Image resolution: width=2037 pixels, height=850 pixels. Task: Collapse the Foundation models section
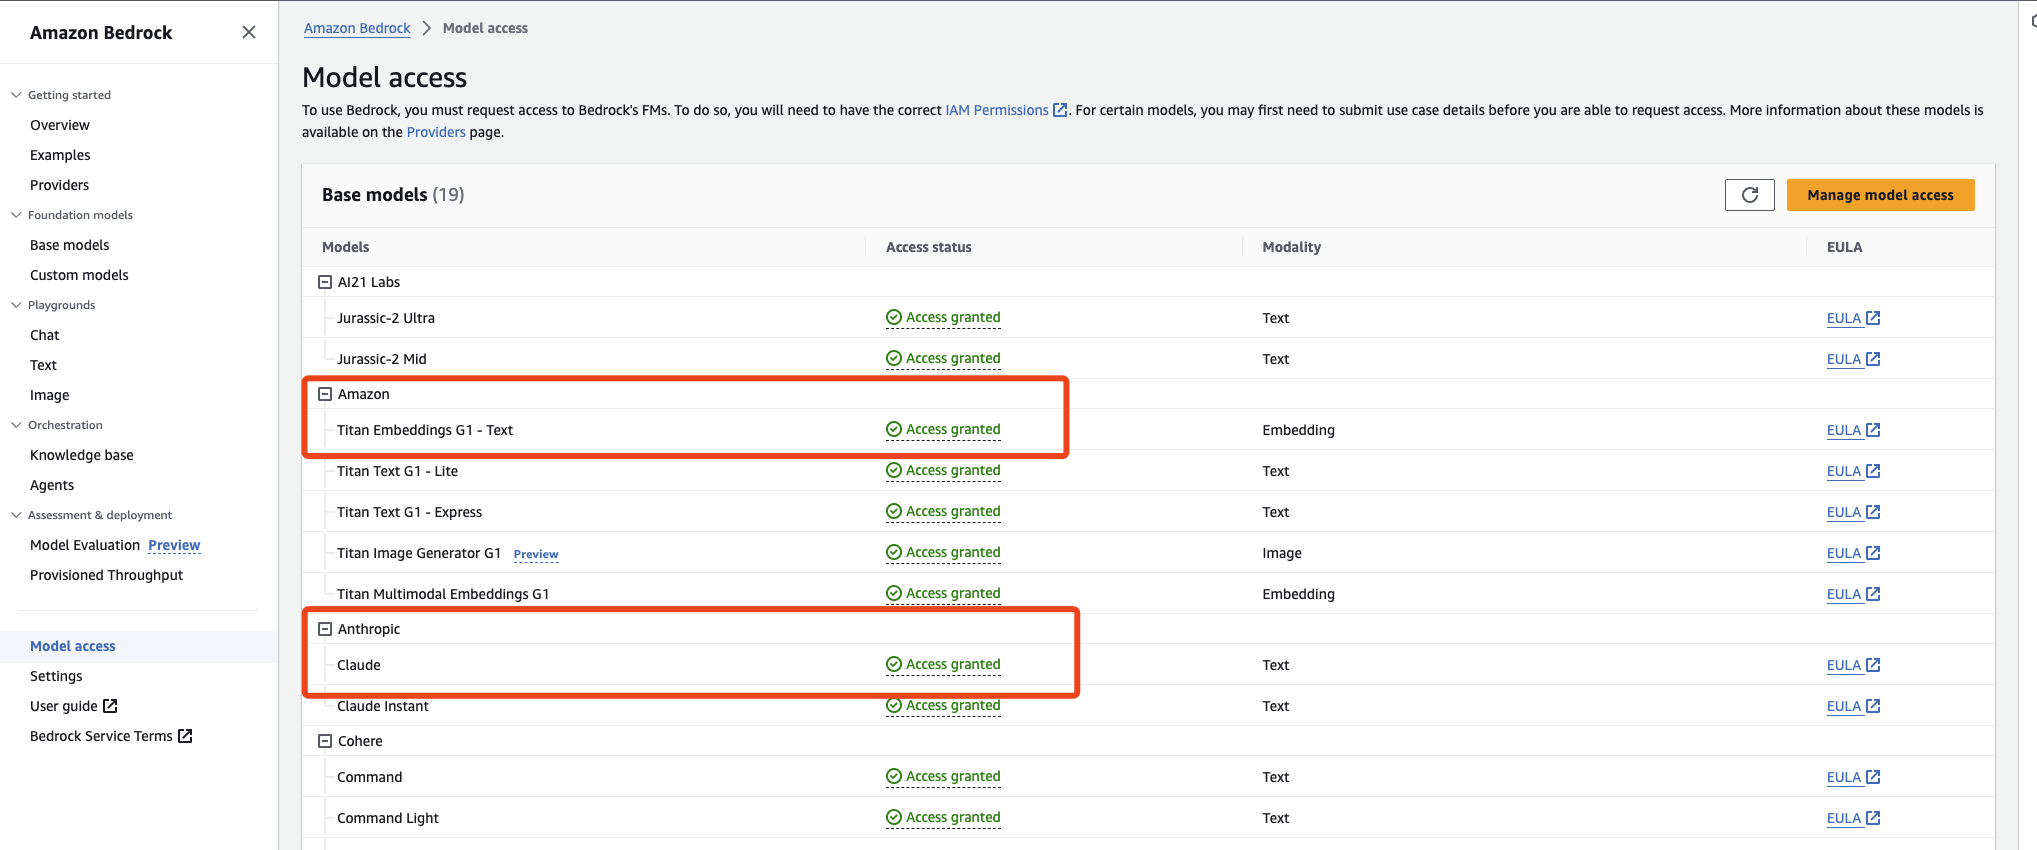pos(16,215)
